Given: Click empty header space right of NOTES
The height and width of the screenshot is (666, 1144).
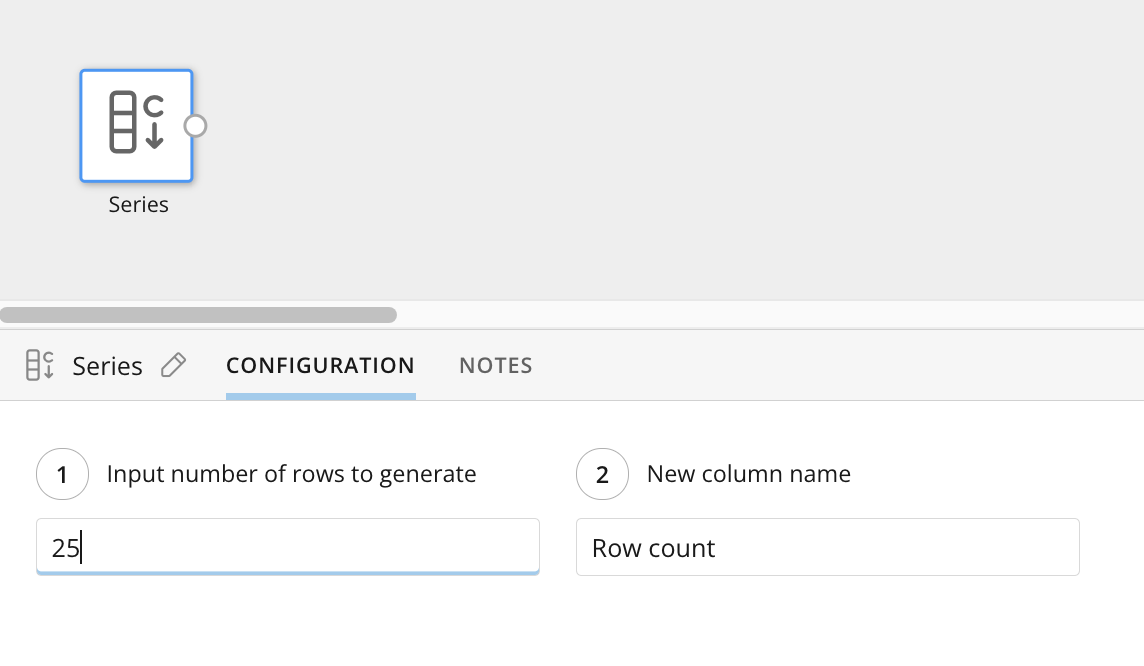Looking at the screenshot, I should tap(839, 365).
